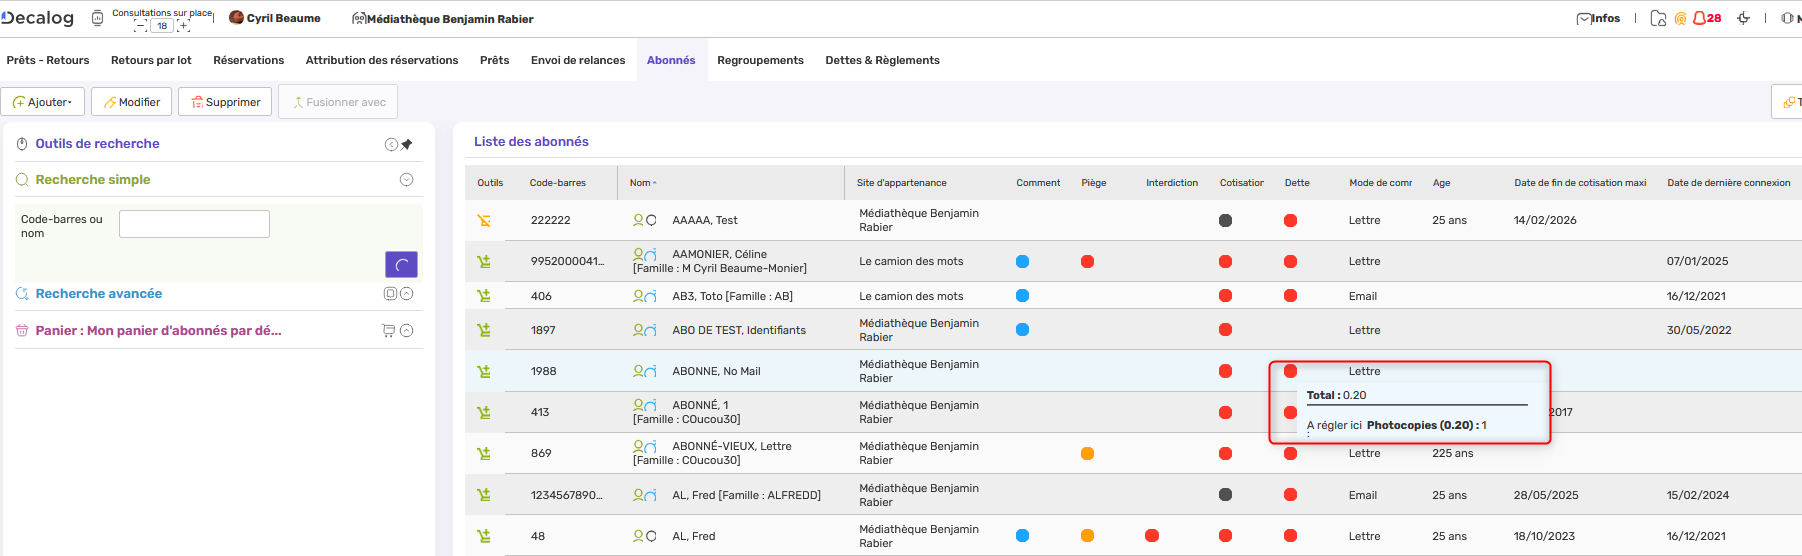Viewport: 1802px width, 556px height.
Task: Open the Ajouter dropdown button
Action: coord(43,102)
